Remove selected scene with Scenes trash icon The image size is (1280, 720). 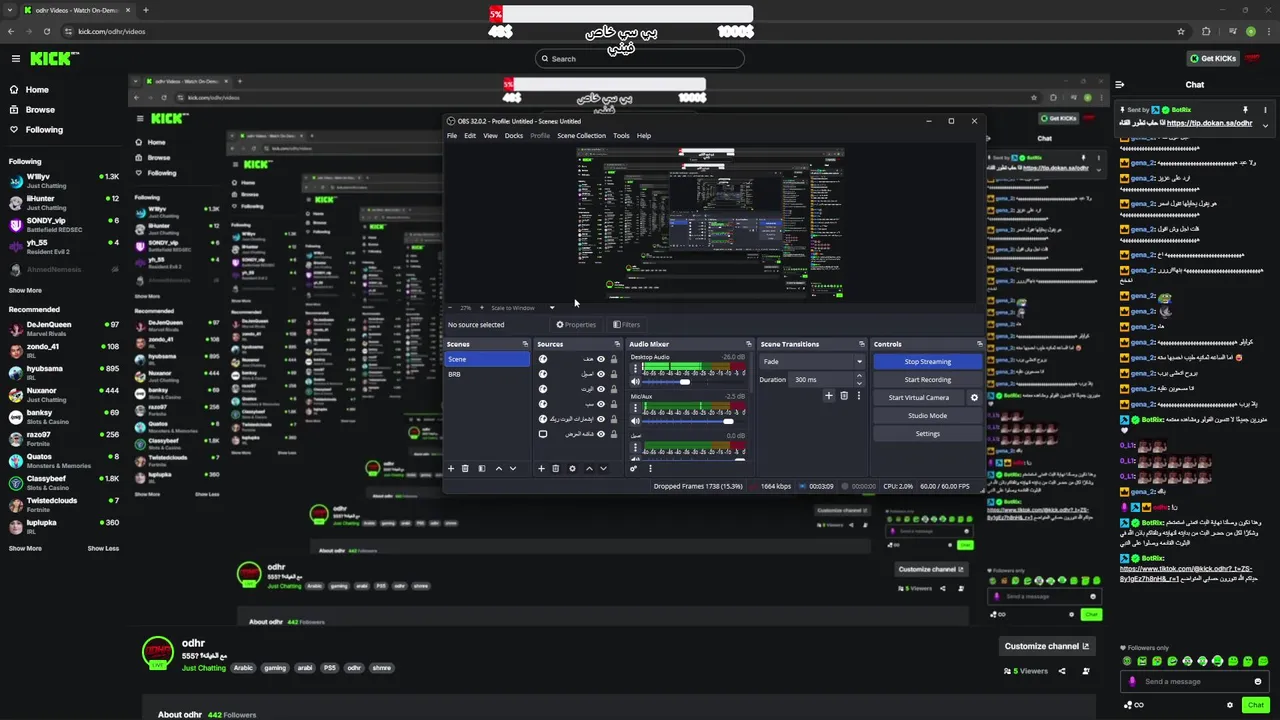click(x=465, y=468)
